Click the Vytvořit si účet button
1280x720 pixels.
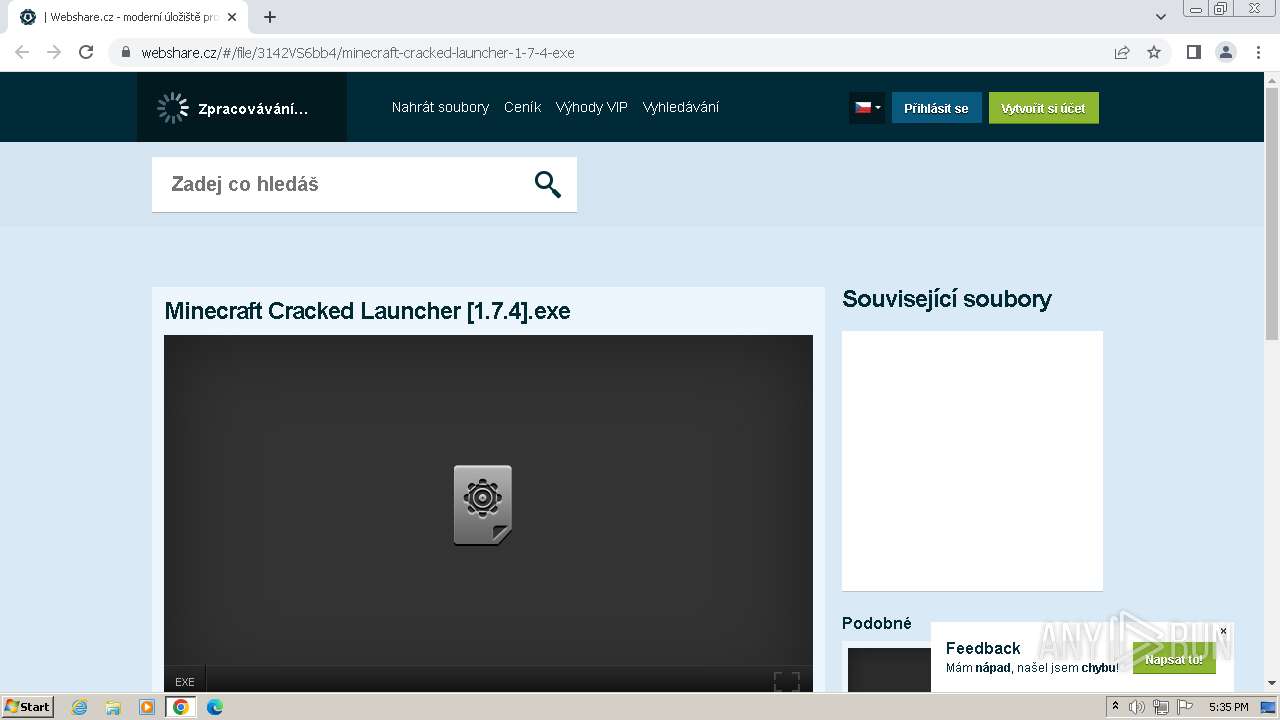tap(1043, 108)
